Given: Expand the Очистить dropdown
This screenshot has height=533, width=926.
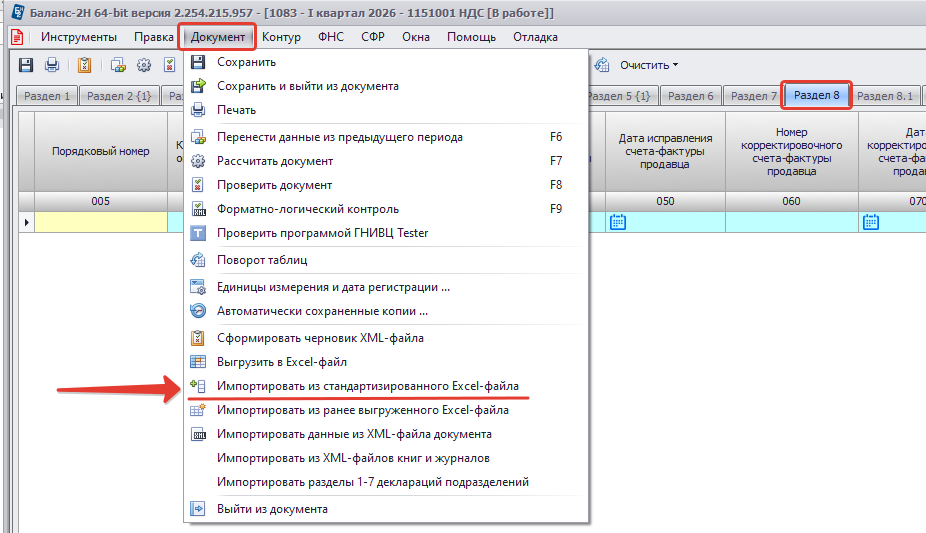Looking at the screenshot, I should pyautogui.click(x=648, y=65).
